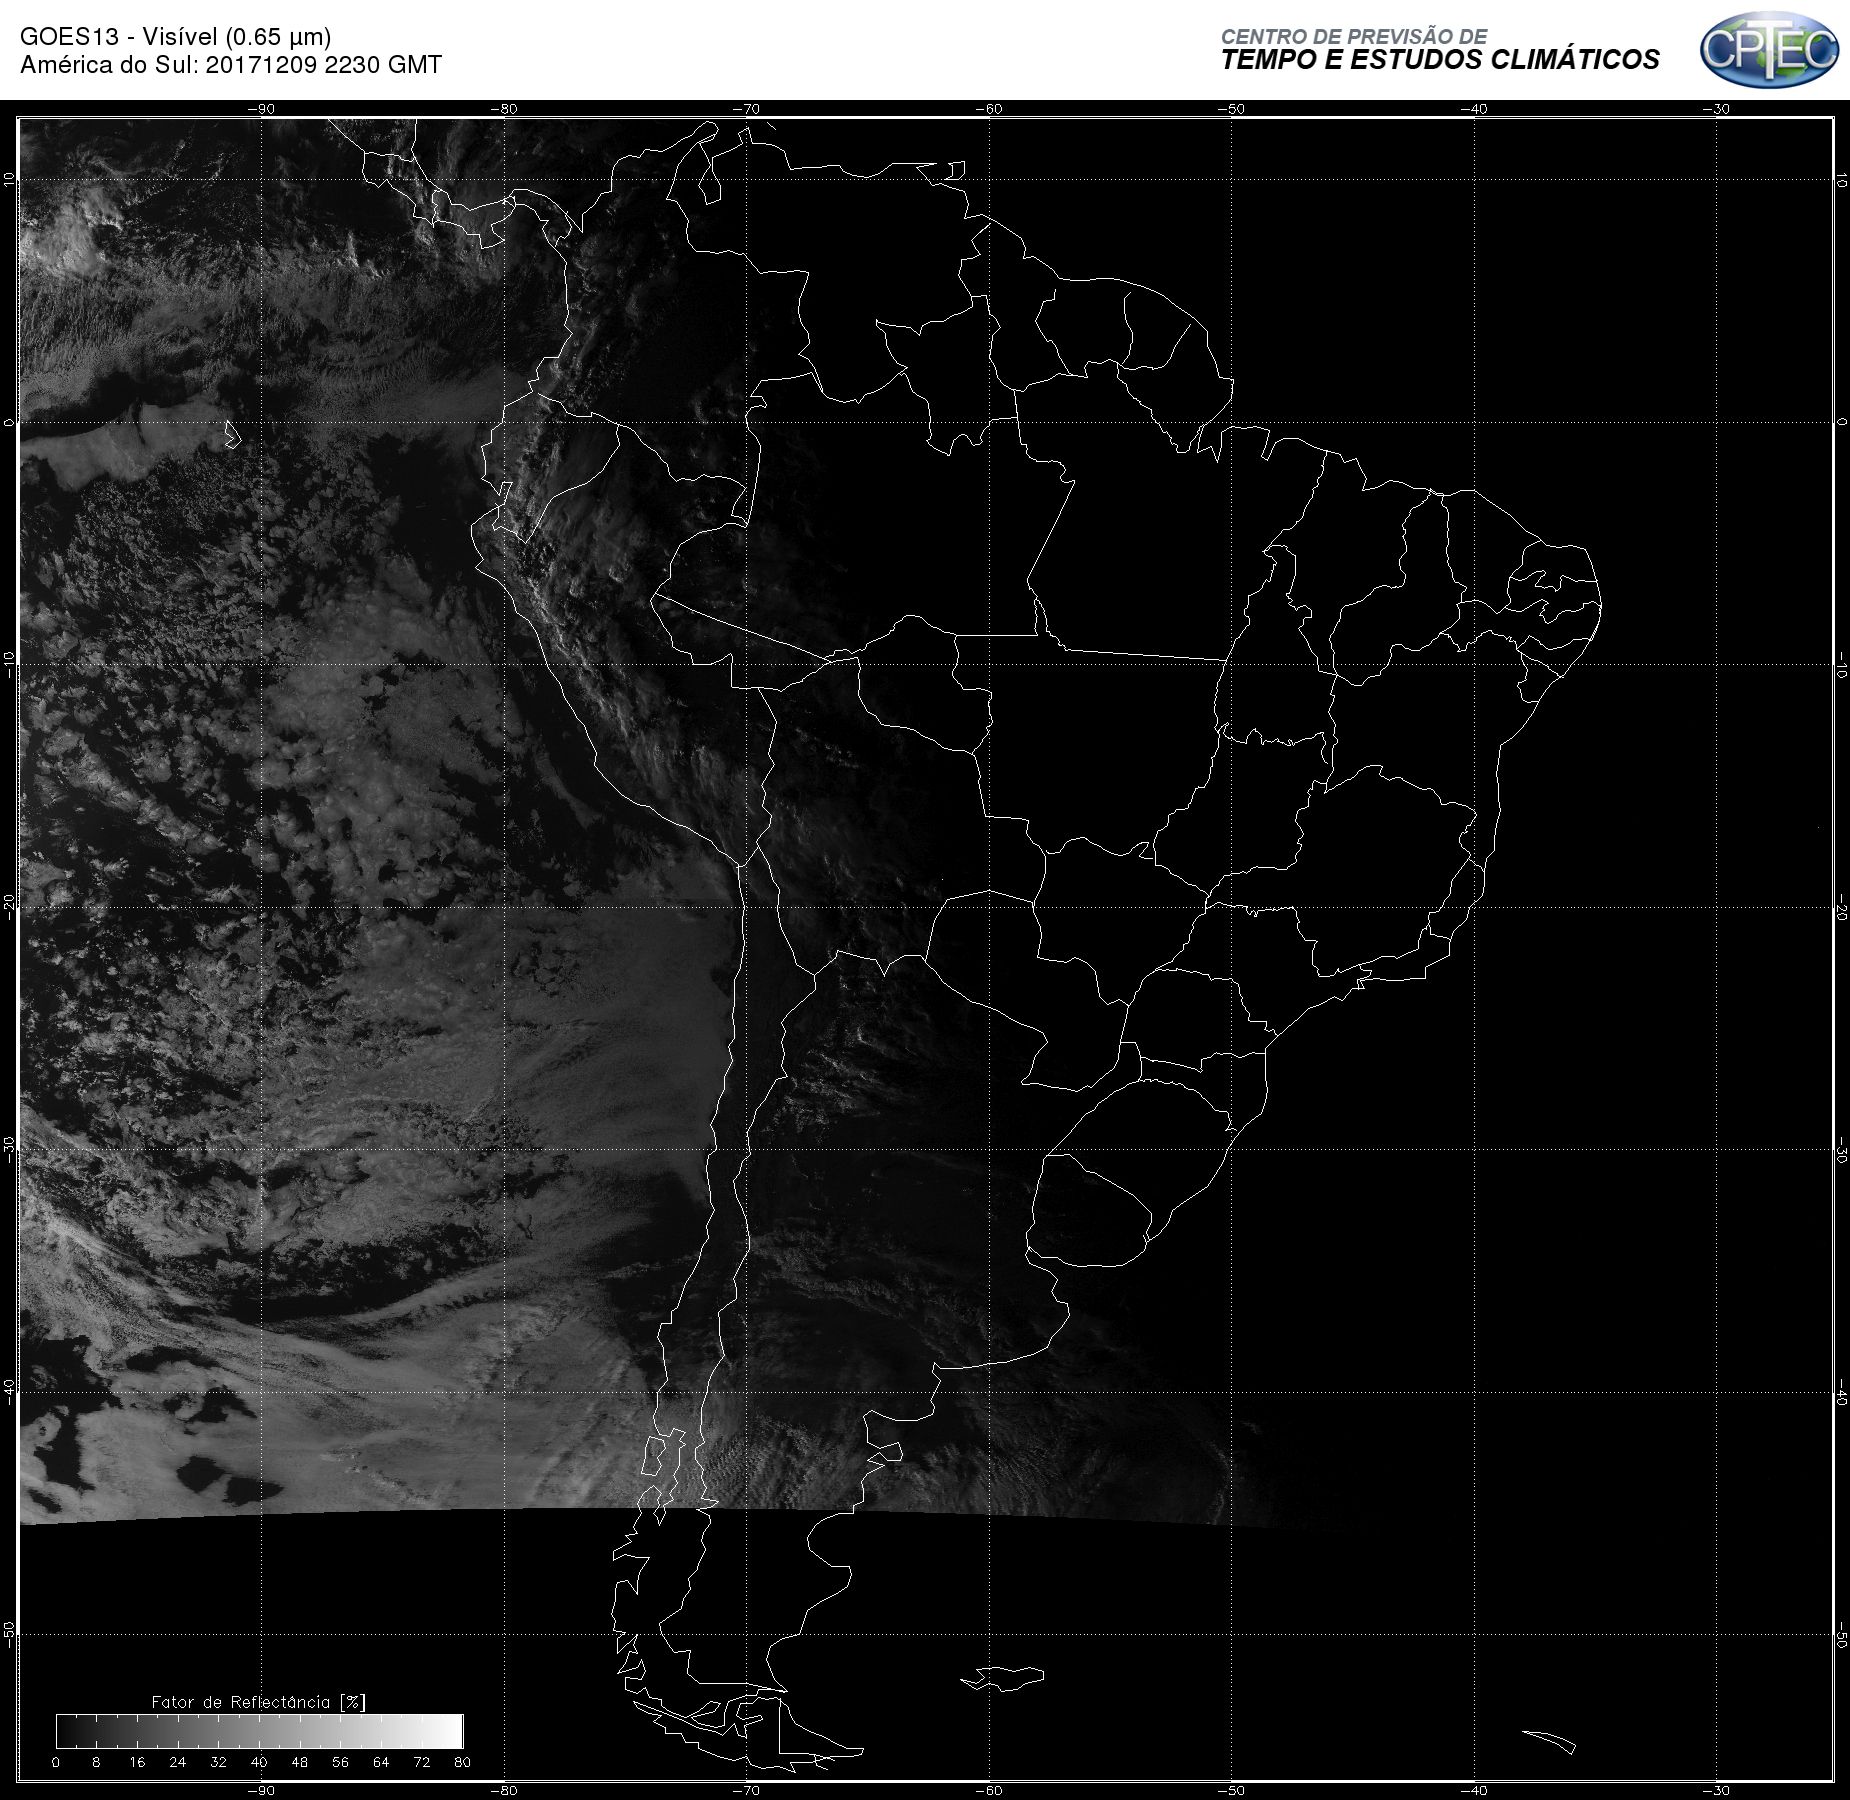The width and height of the screenshot is (1850, 1800).
Task: Click the South Georgia island outline
Action: (x=1549, y=1741)
